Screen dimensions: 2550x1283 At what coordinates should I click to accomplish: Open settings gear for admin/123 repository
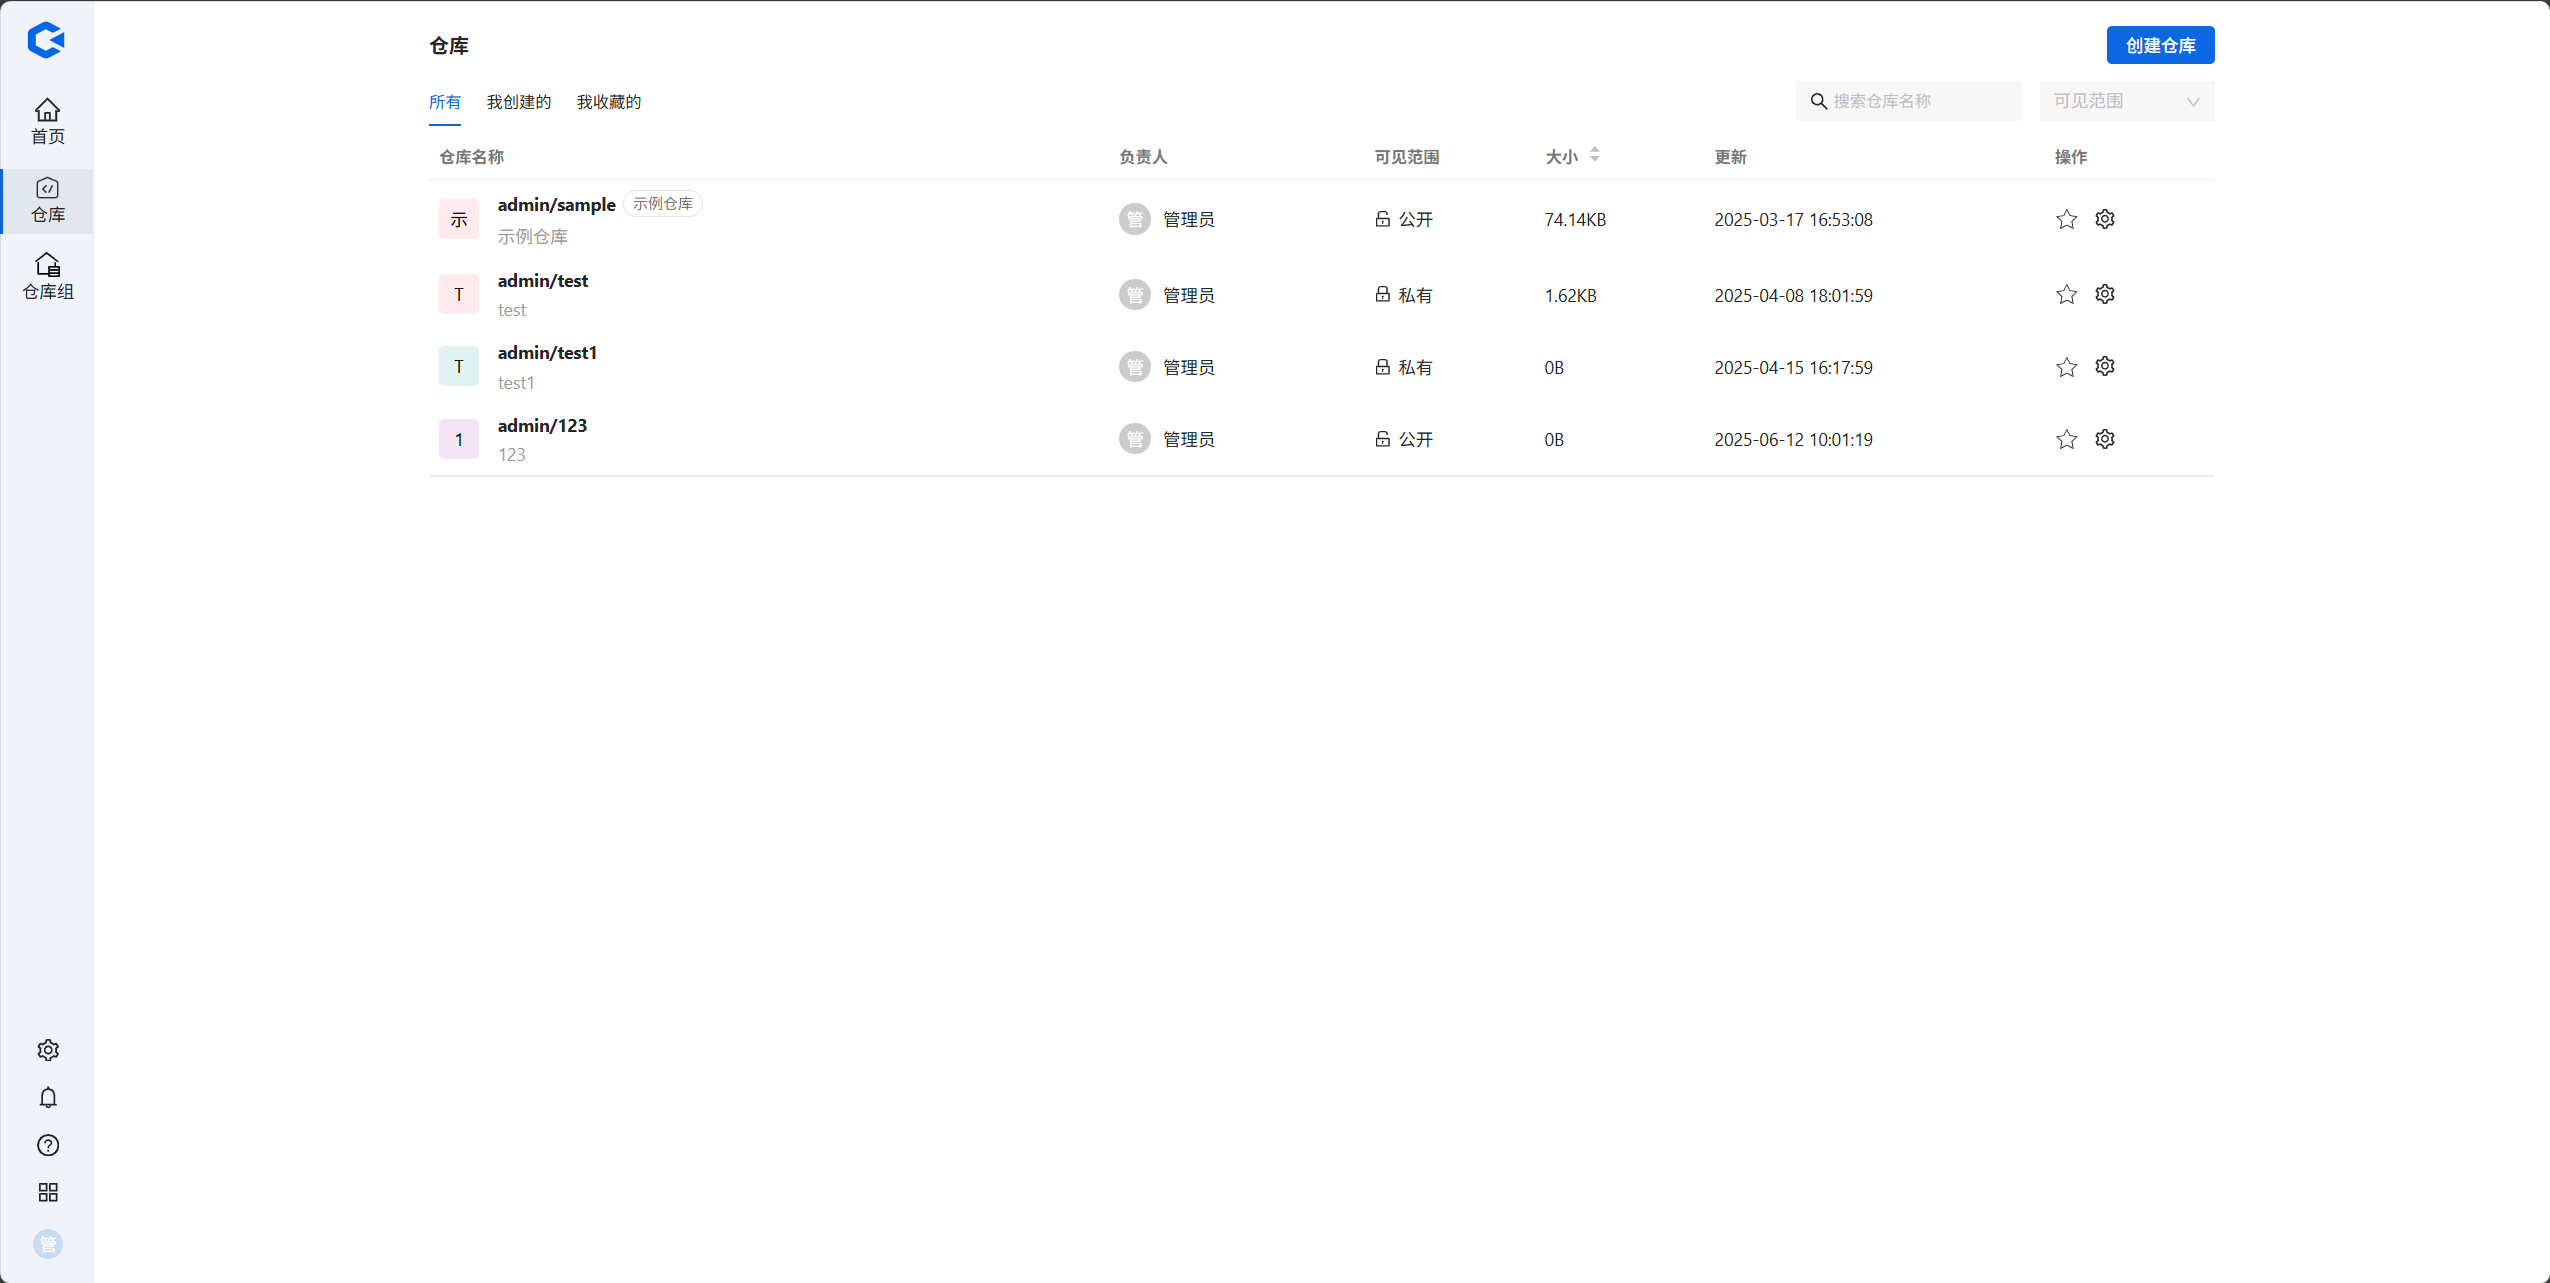coord(2105,439)
